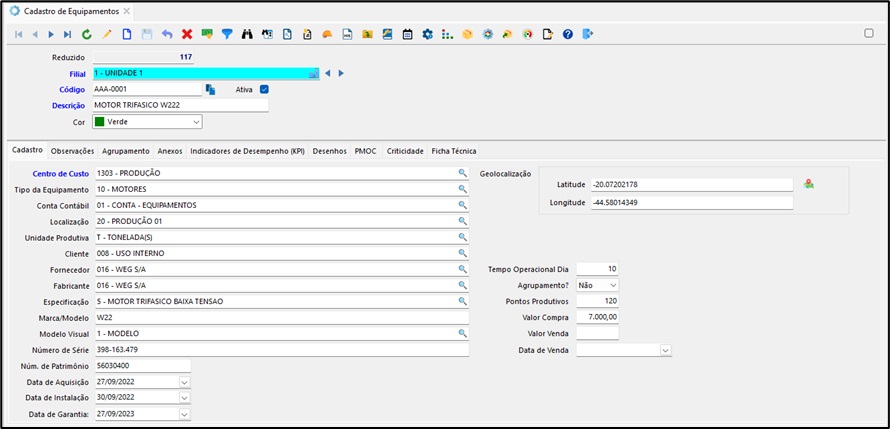Search Localização with magnifier

[x=463, y=221]
